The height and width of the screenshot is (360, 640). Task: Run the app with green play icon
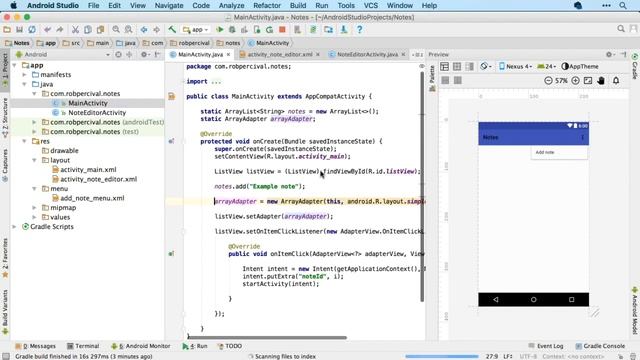pos(220,30)
